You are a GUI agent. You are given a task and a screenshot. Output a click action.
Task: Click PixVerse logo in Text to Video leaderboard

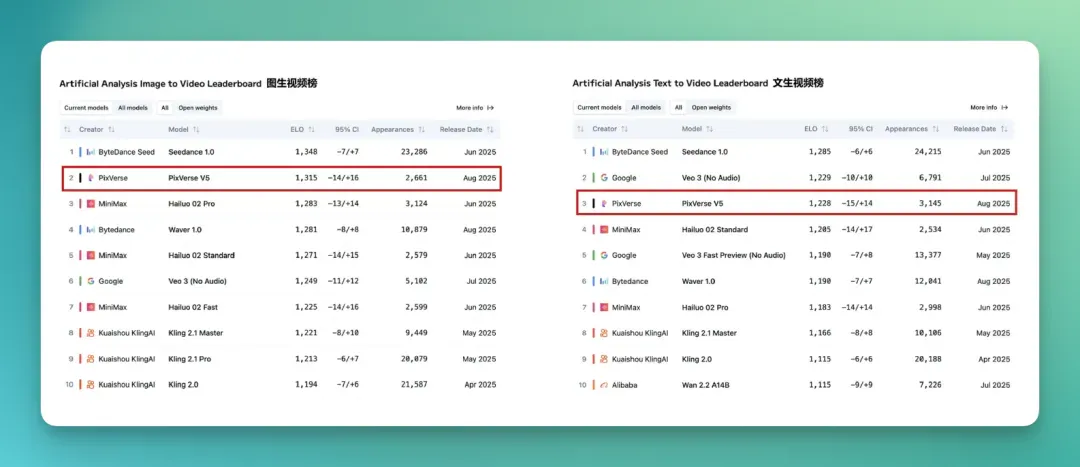click(x=604, y=204)
